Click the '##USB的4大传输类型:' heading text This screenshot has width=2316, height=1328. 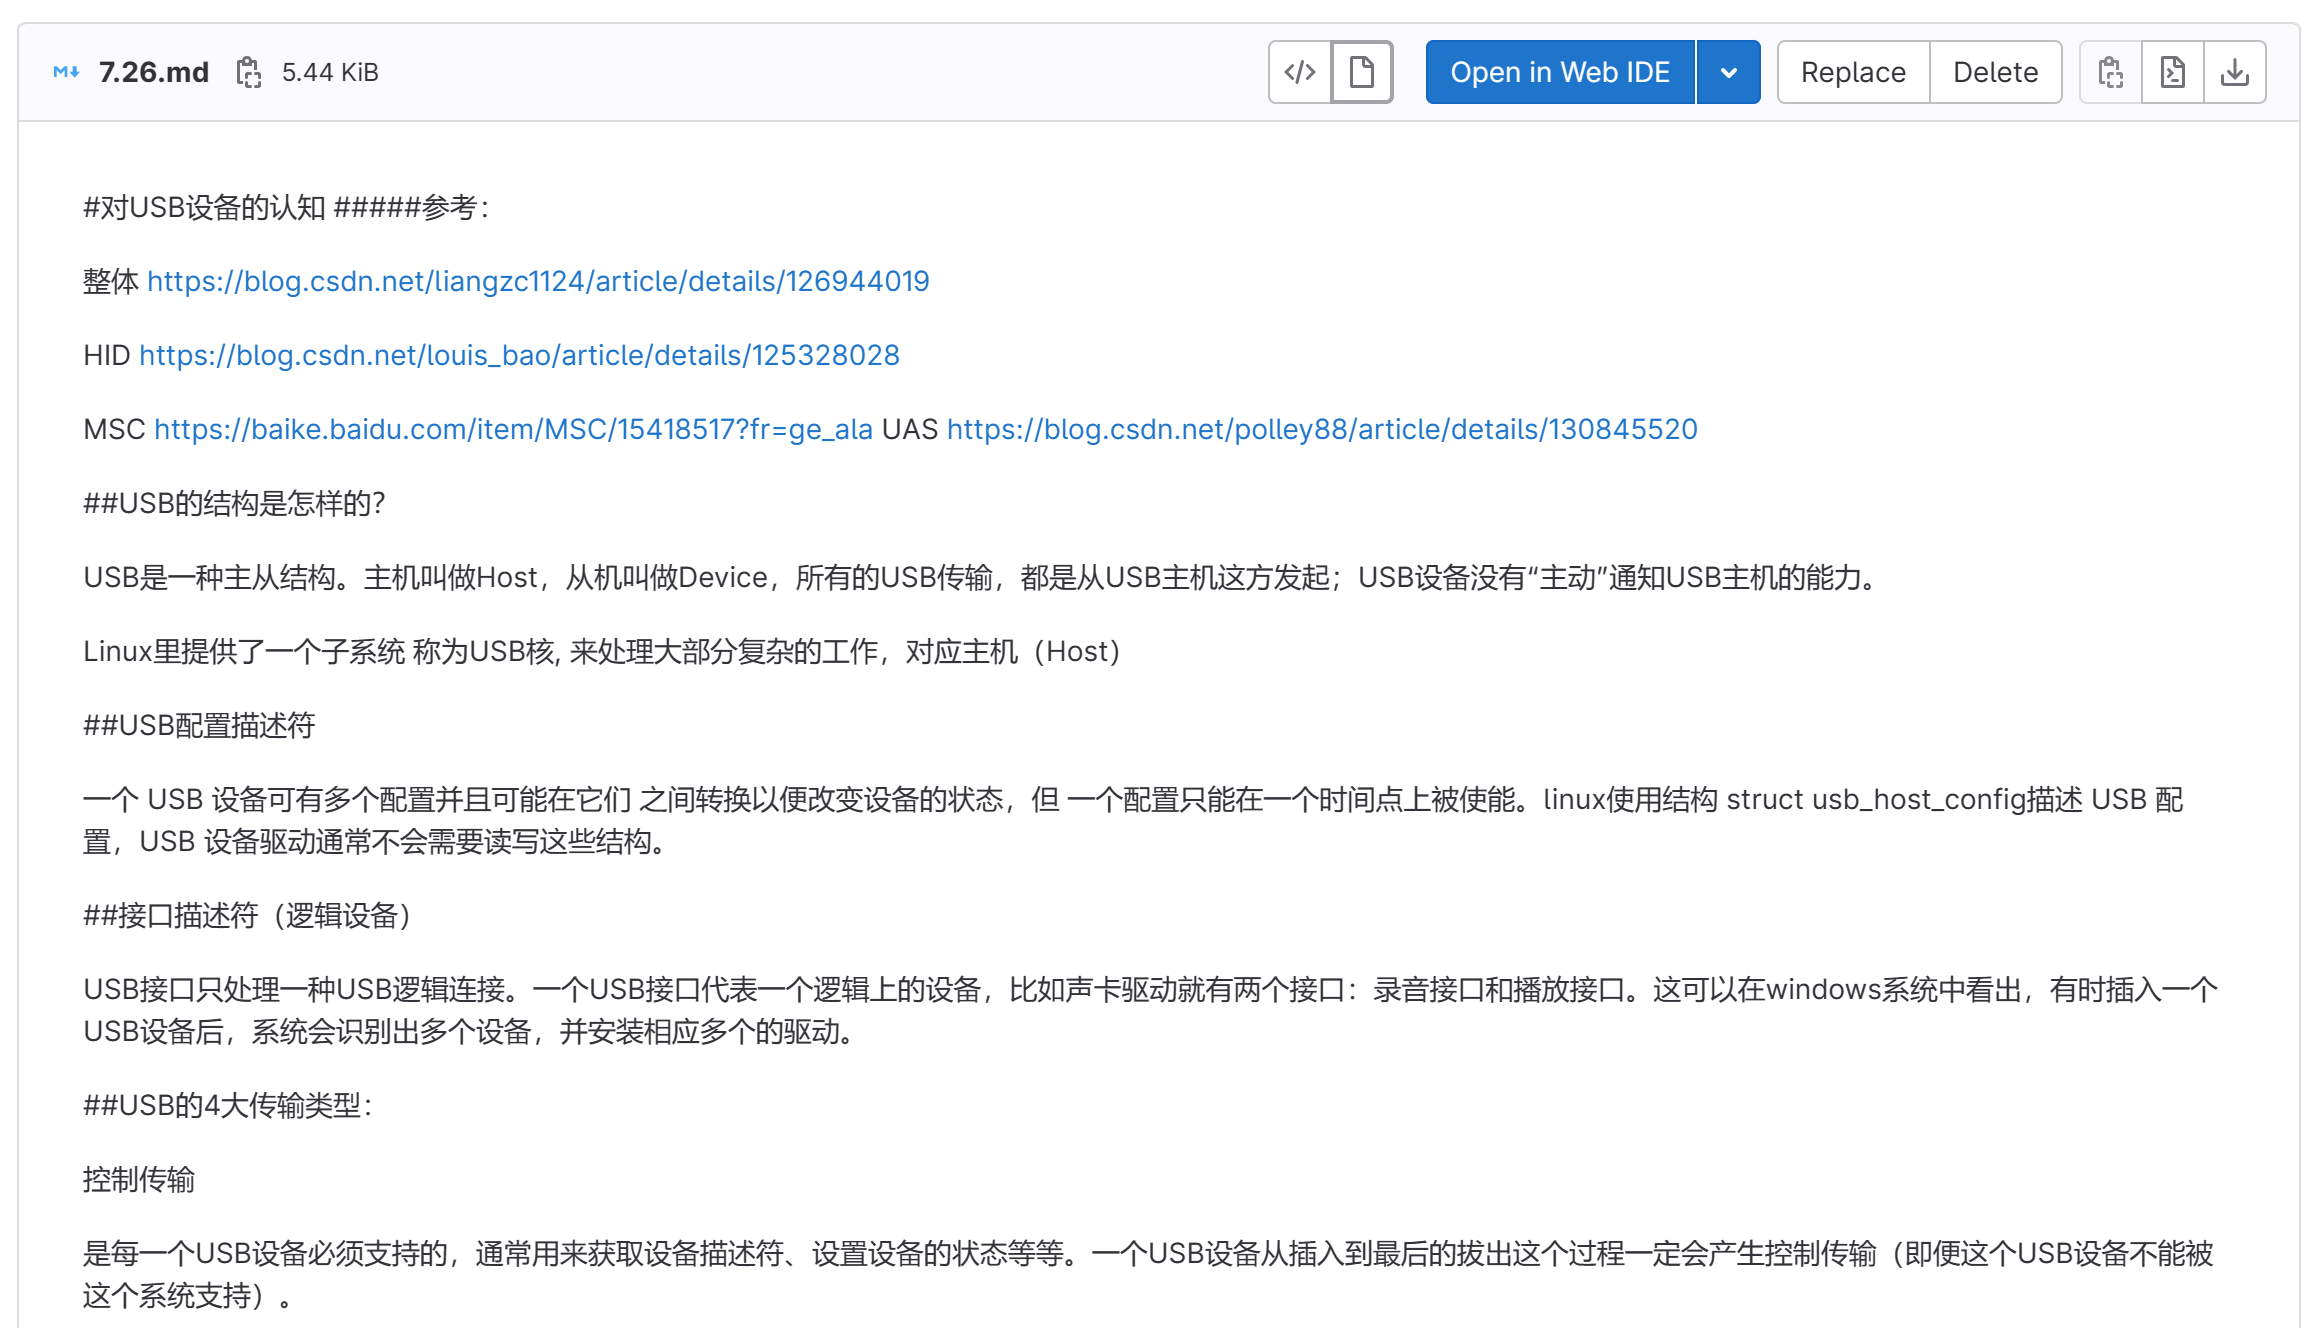pos(228,1105)
